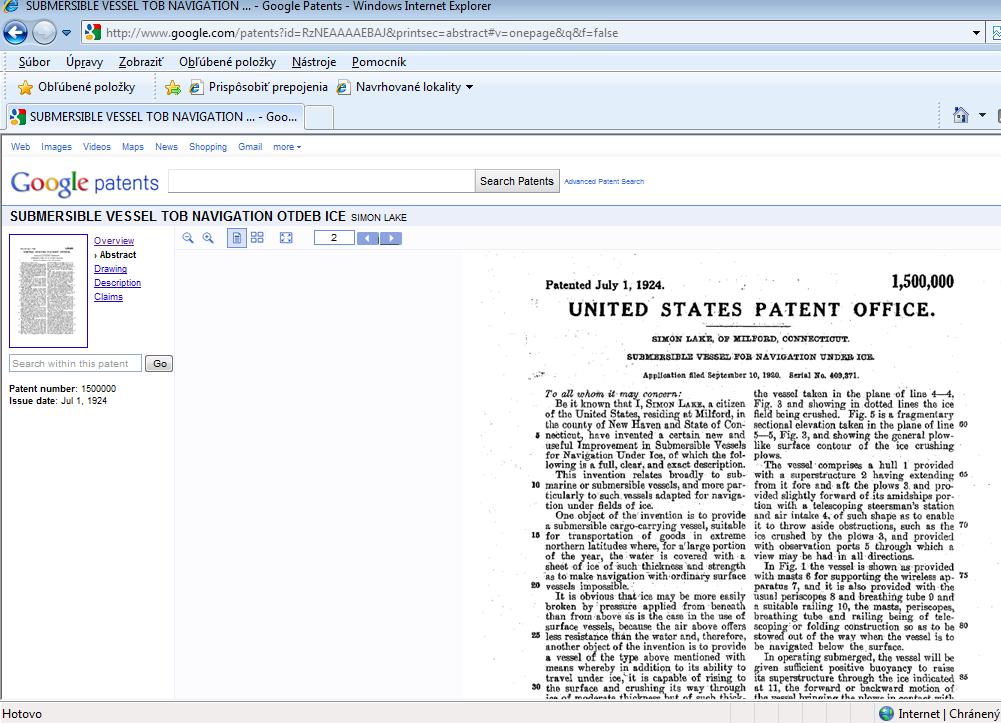This screenshot has width=1001, height=723.
Task: Click the zoom in magnifier icon
Action: pos(208,238)
